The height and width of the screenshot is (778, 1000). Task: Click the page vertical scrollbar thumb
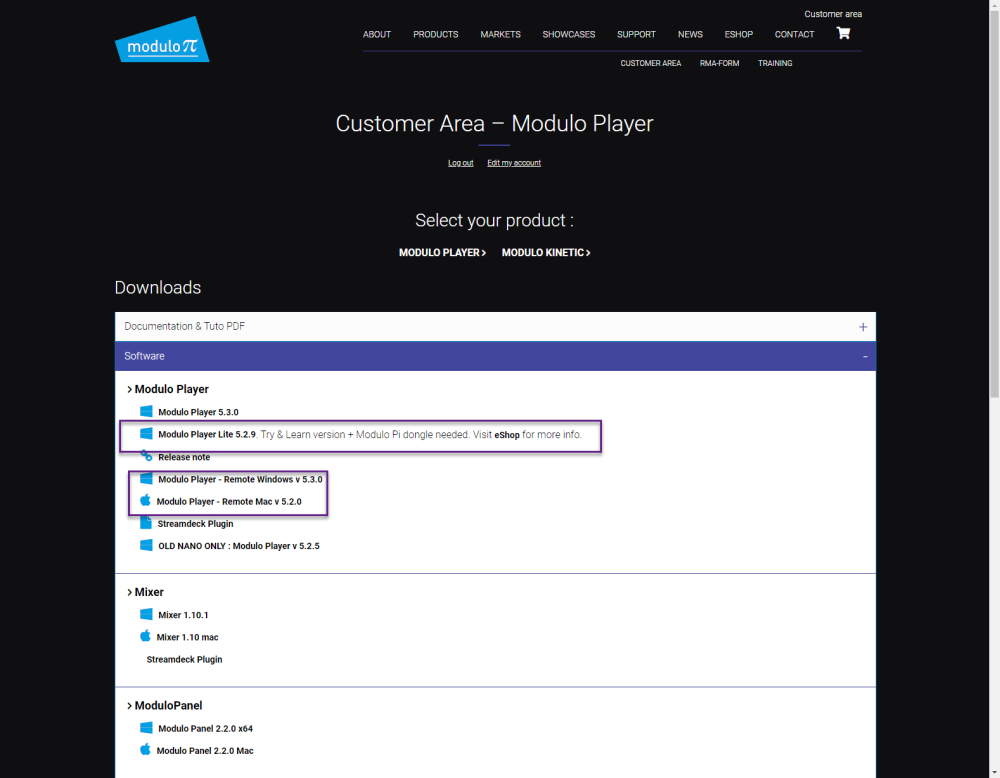[x=994, y=203]
